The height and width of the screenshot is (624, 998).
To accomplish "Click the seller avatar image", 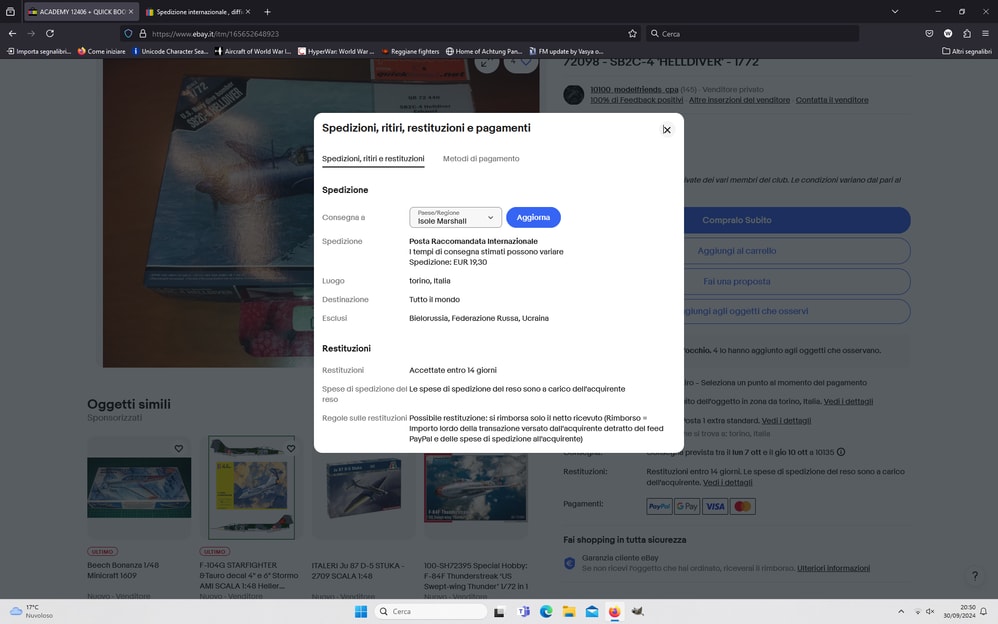I will coord(573,95).
